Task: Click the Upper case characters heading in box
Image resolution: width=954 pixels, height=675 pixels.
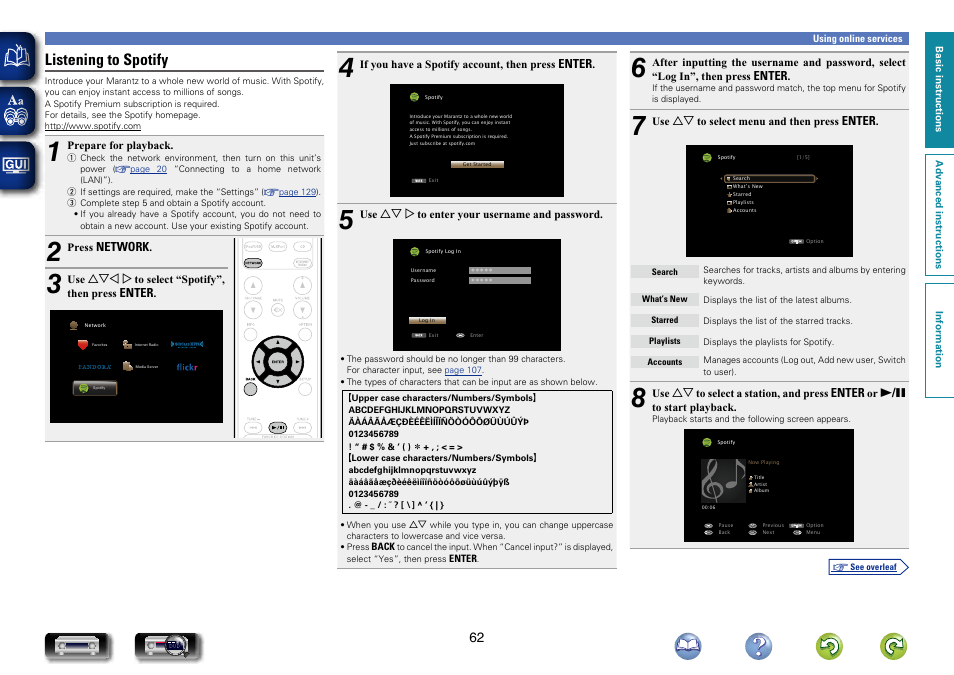Action: coord(442,398)
